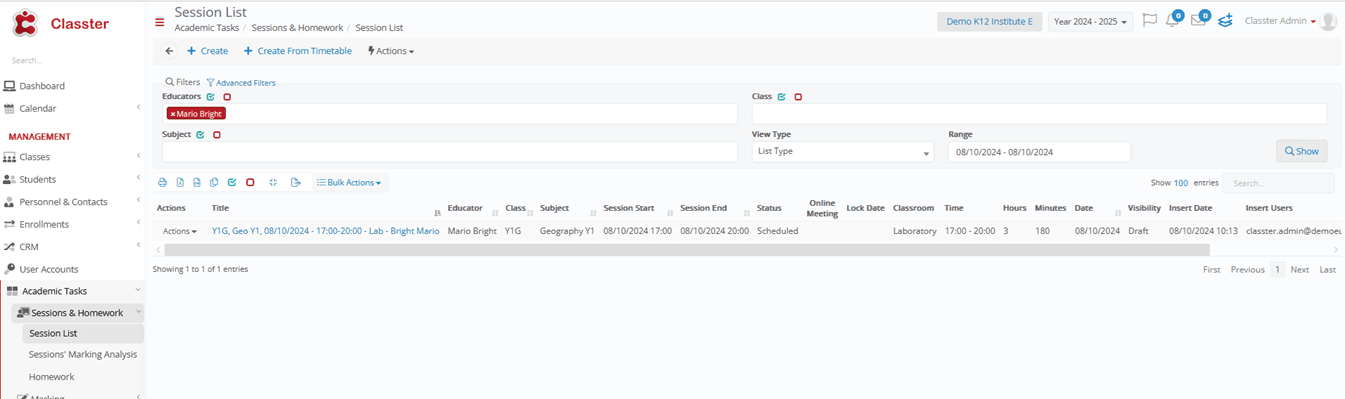Click the Academic Tasks breadcrumb
The height and width of the screenshot is (399, 1345).
(x=207, y=28)
